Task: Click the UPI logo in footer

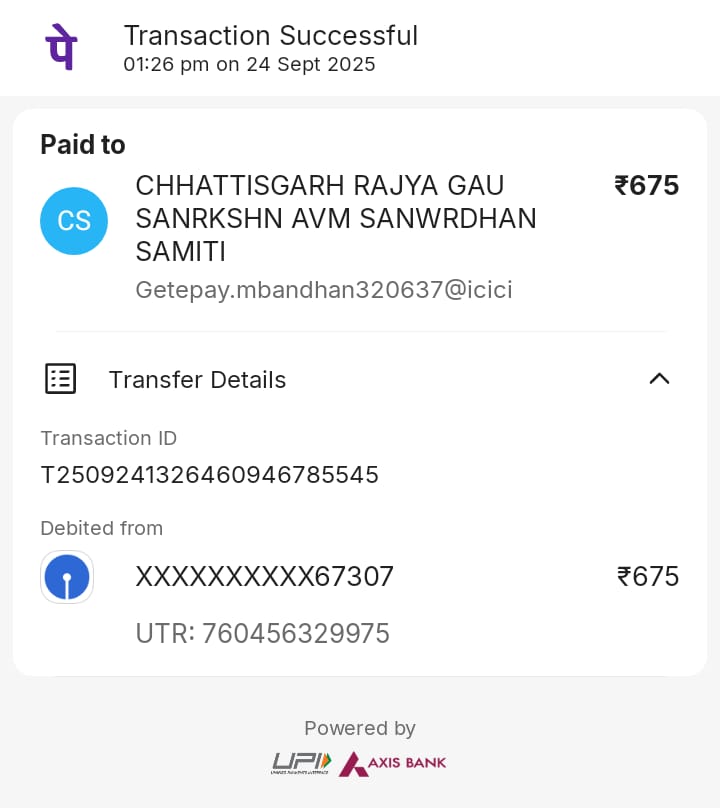Action: [301, 763]
